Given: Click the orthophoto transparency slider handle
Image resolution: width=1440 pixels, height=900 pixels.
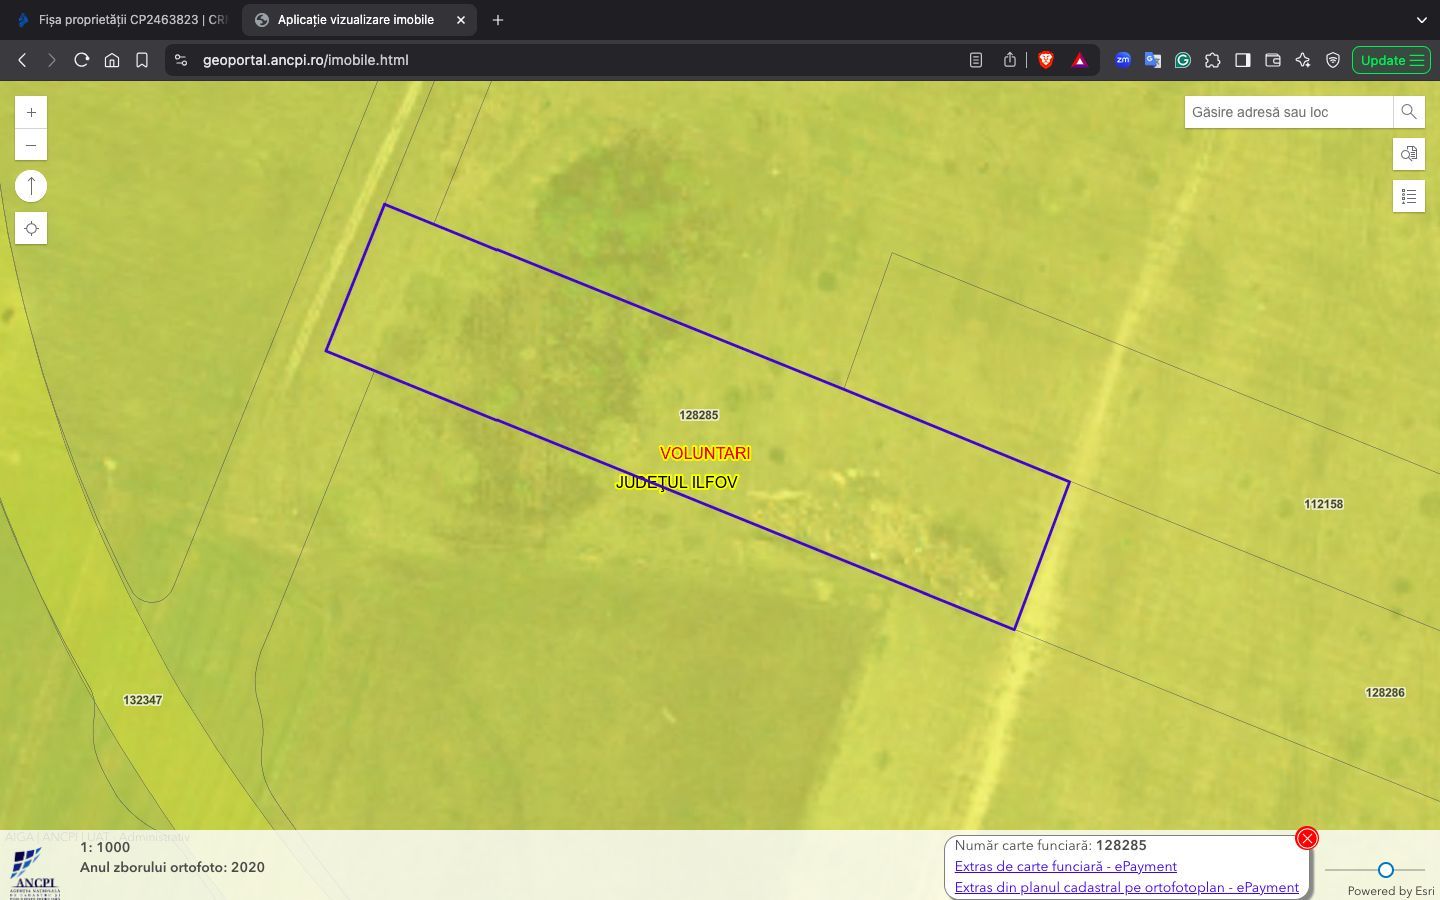Looking at the screenshot, I should (x=1385, y=870).
